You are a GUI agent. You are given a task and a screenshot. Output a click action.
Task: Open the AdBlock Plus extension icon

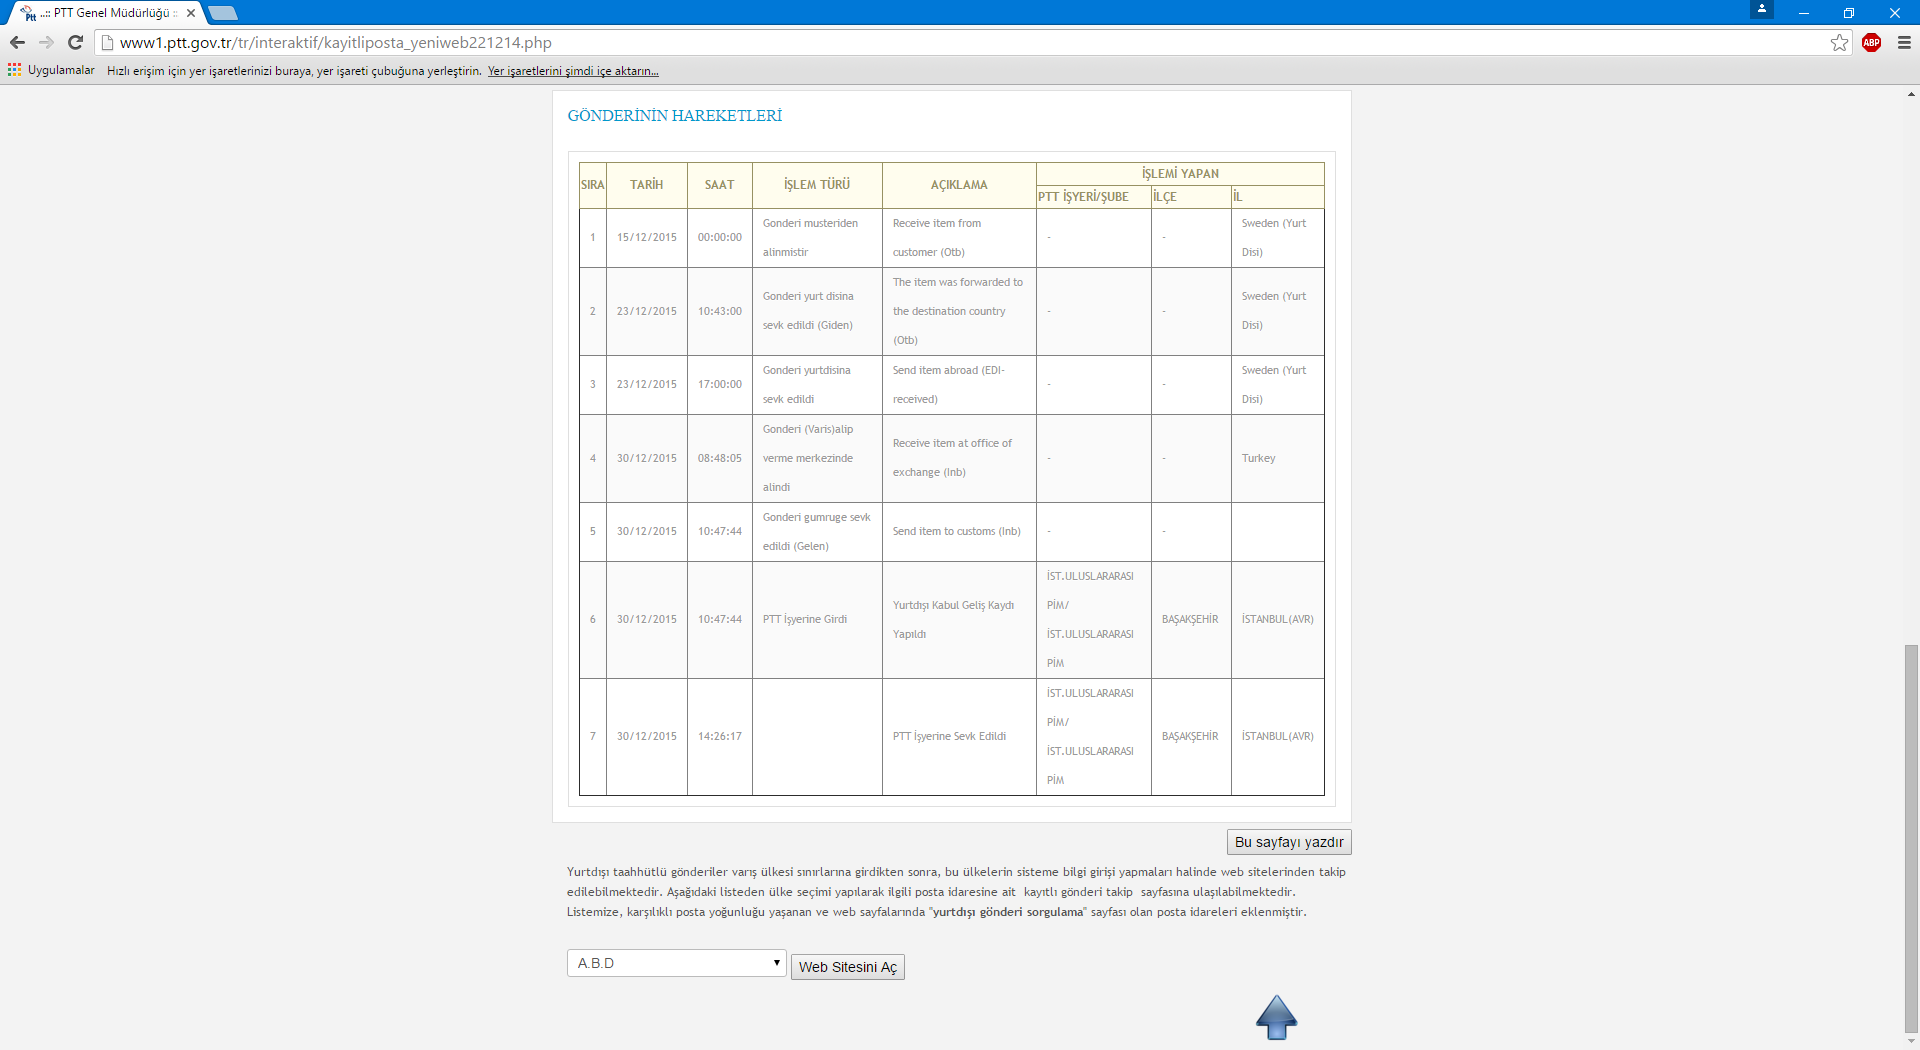click(x=1872, y=42)
